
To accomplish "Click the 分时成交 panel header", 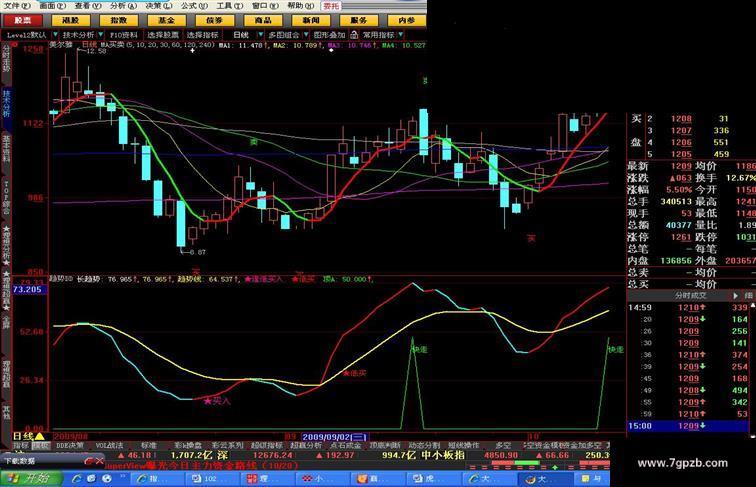I will point(689,296).
